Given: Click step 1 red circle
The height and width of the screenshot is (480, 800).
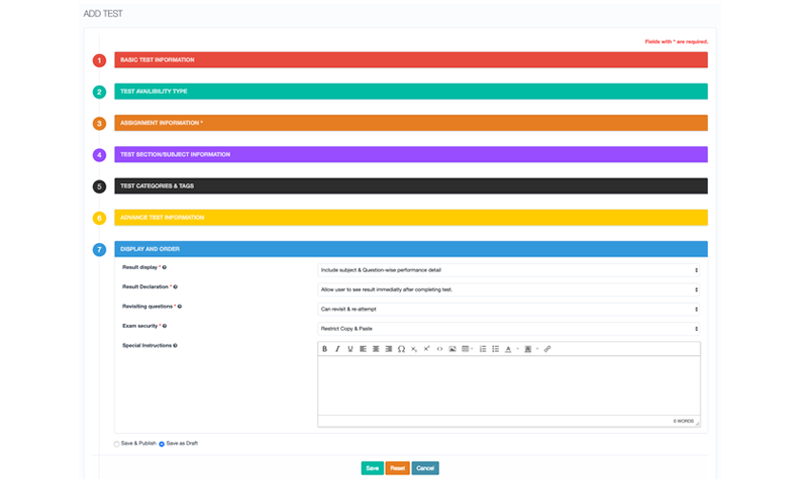Looking at the screenshot, I should 99,61.
